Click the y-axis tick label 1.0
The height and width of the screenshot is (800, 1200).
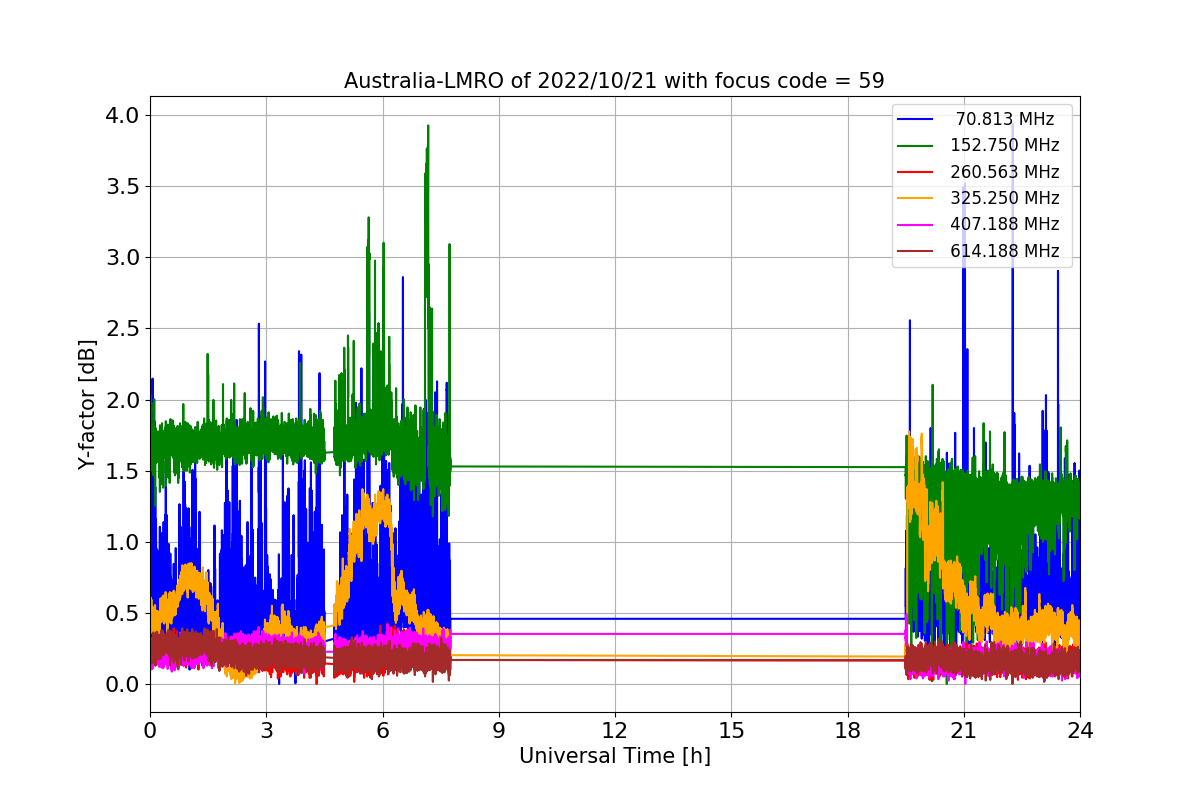(123, 542)
